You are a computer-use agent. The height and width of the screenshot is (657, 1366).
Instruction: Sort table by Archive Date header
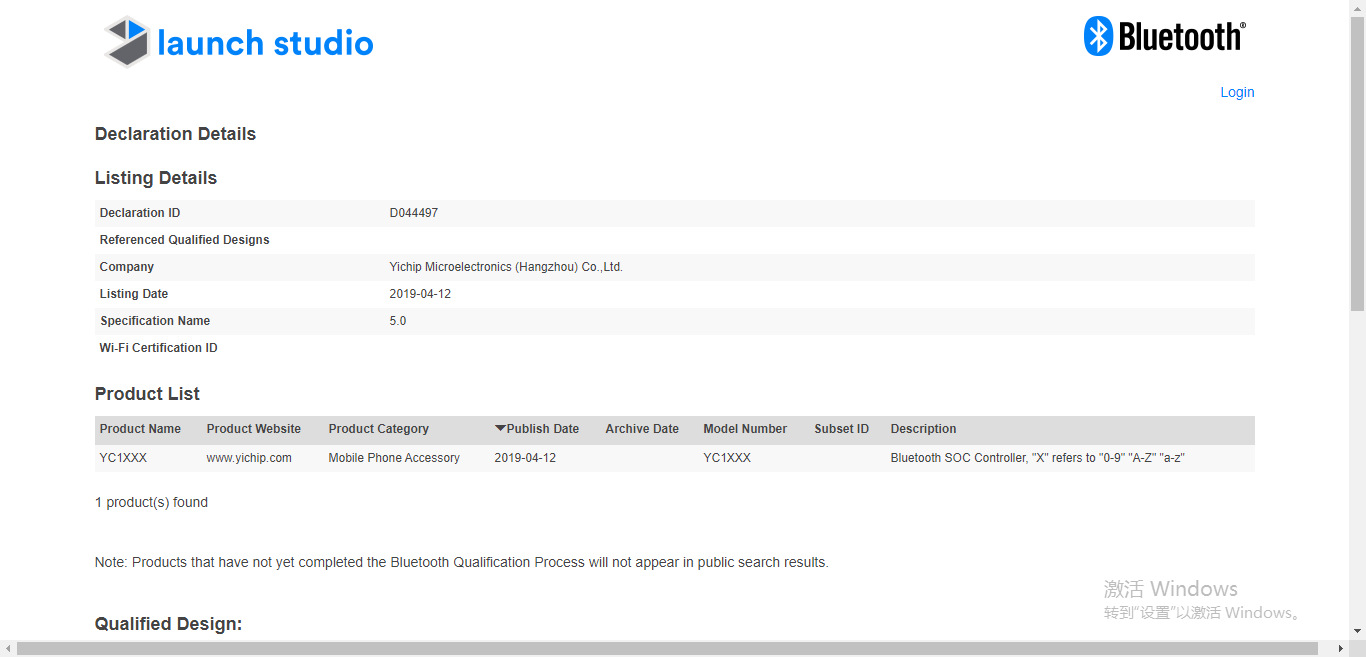click(642, 429)
